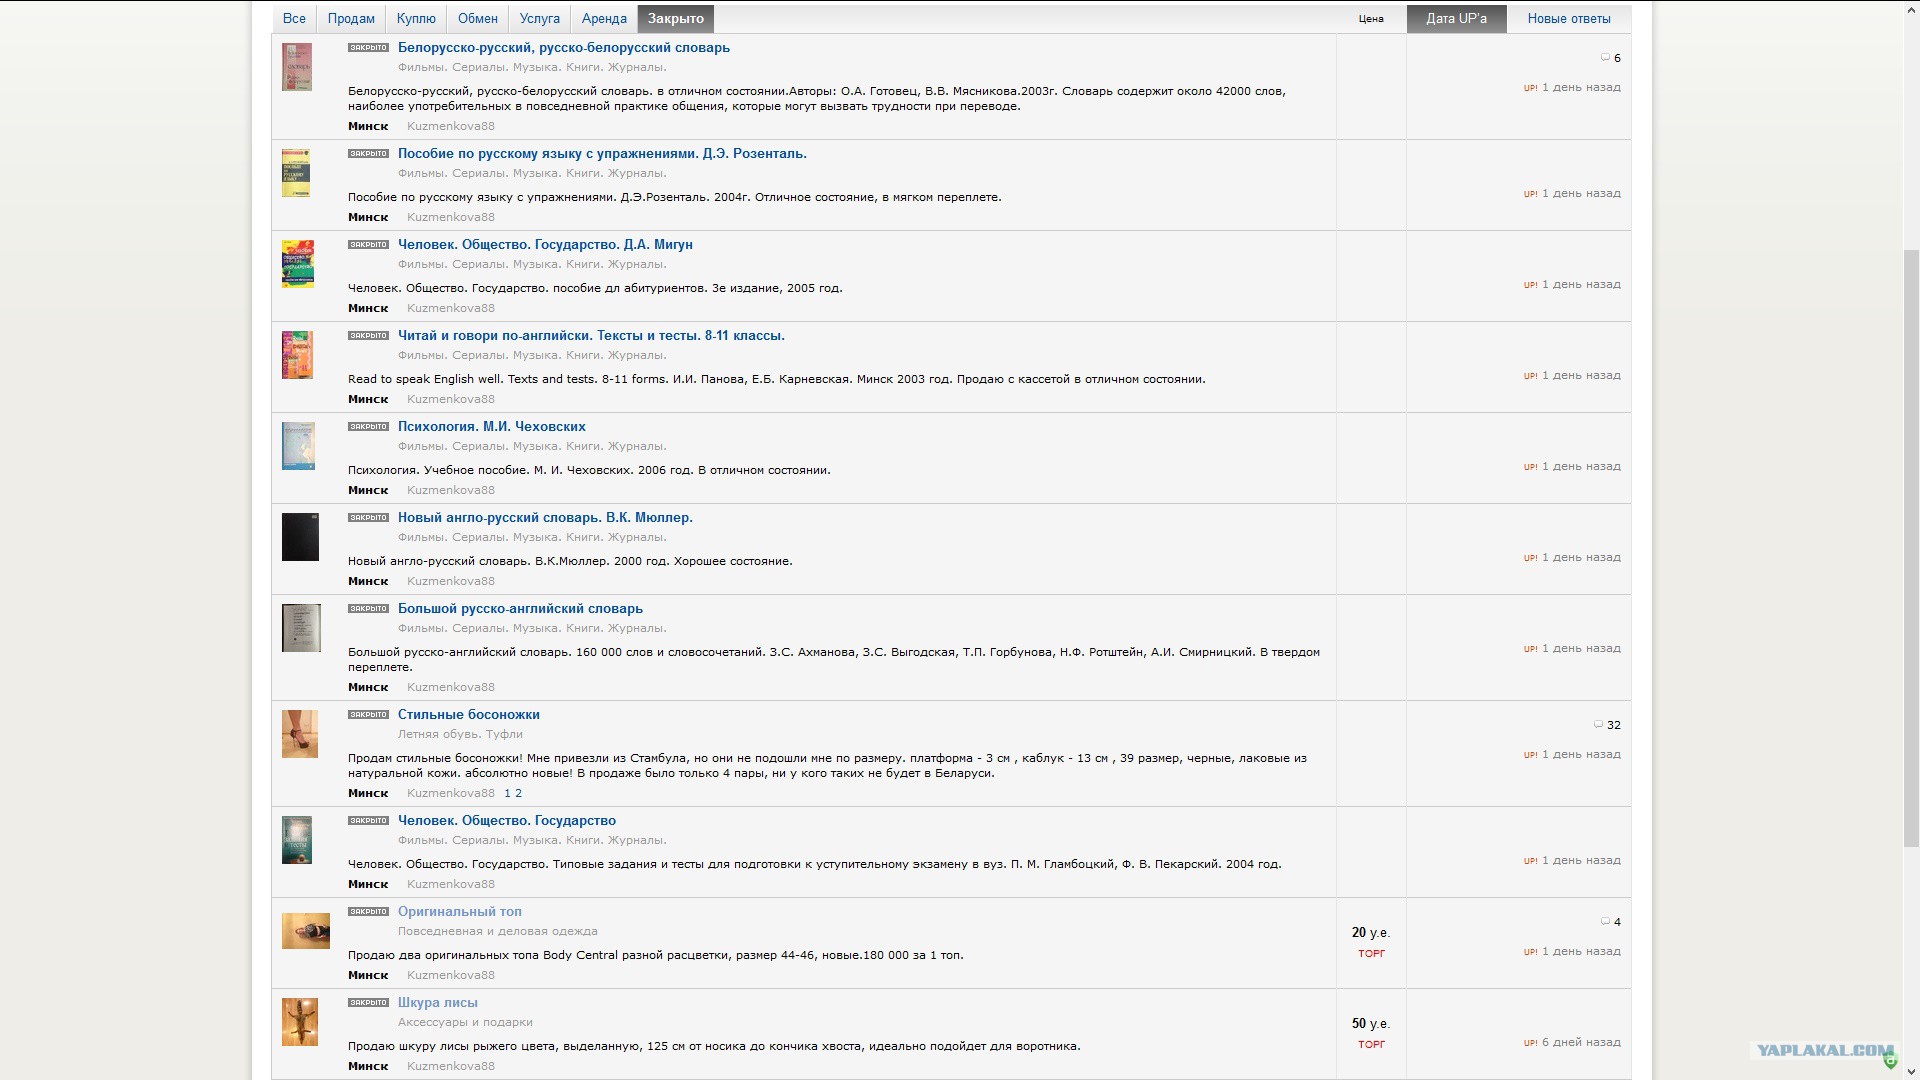The height and width of the screenshot is (1080, 1920).
Task: Go to page 2 of the босоножки topic
Action: pos(518,794)
